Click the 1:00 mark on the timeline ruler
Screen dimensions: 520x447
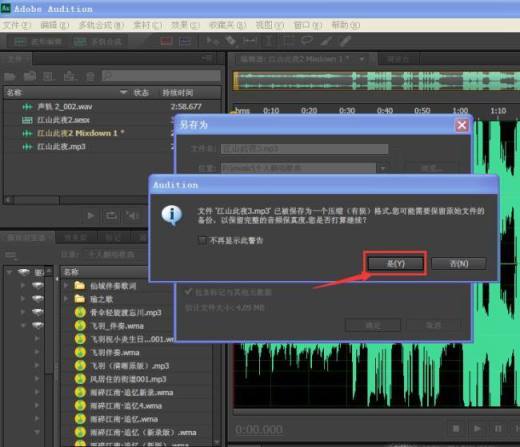click(460, 111)
